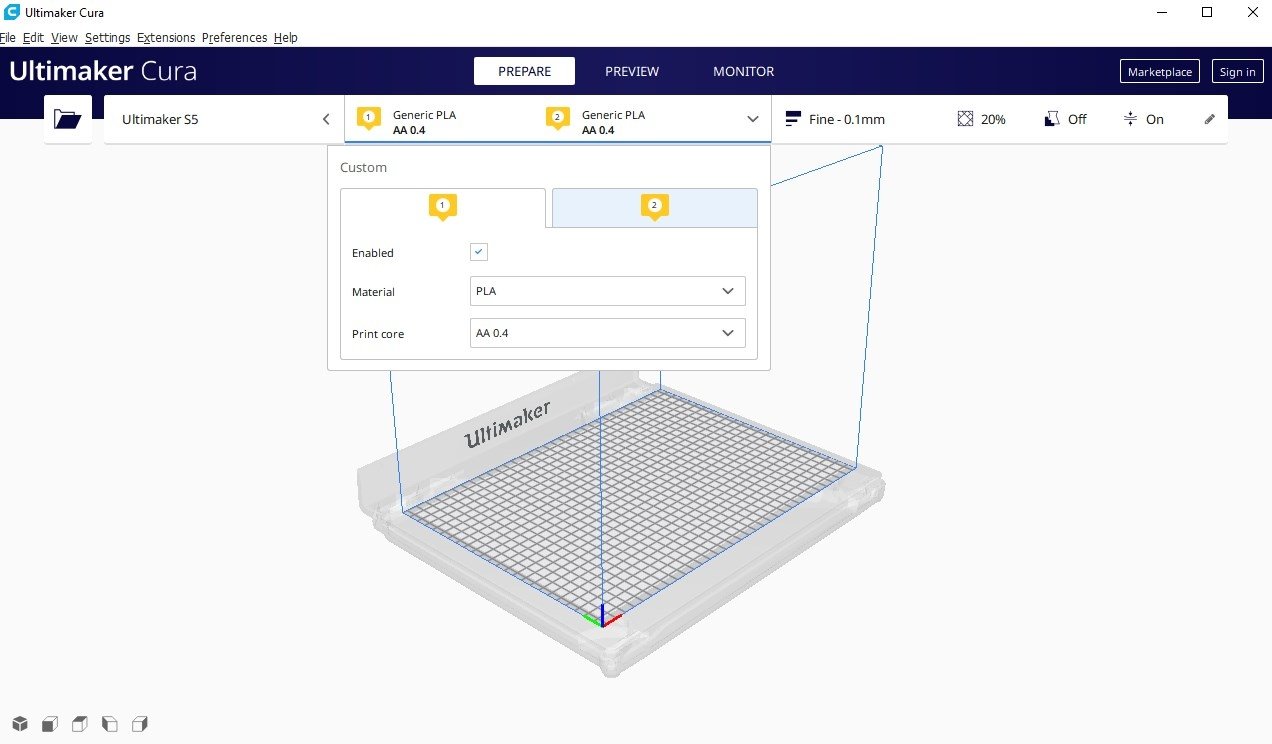Switch to front view camera icon
The image size is (1272, 744).
tap(49, 723)
